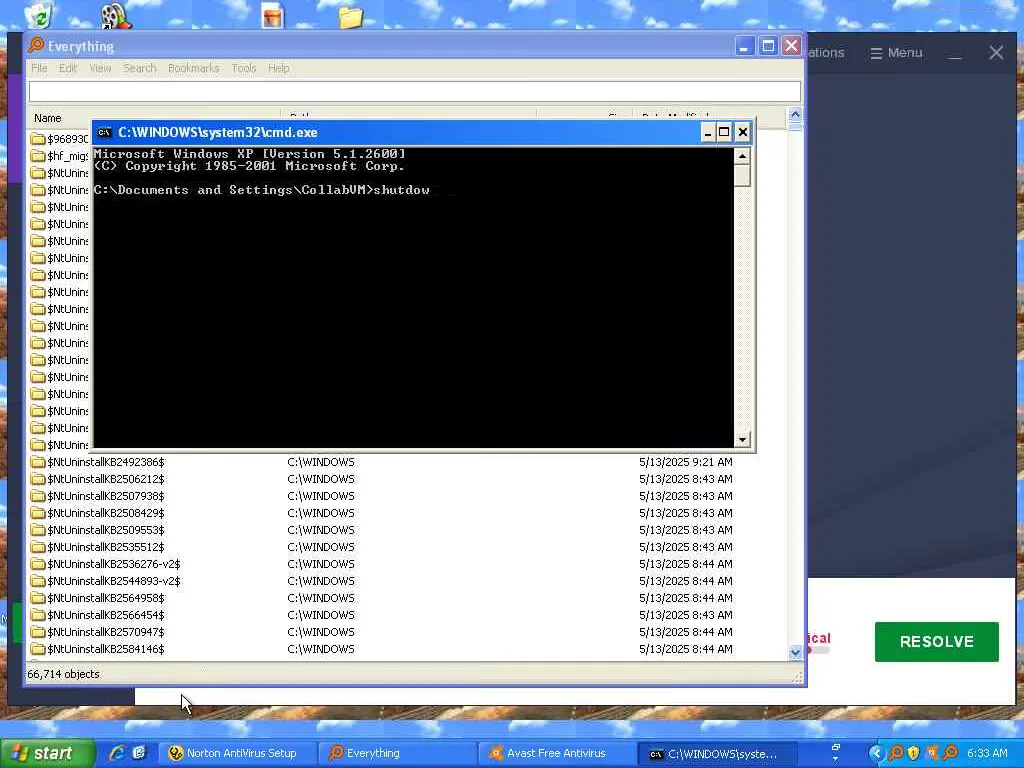The width and height of the screenshot is (1024, 768).
Task: Open the Recycle Bin desktop icon
Action: tap(39, 16)
